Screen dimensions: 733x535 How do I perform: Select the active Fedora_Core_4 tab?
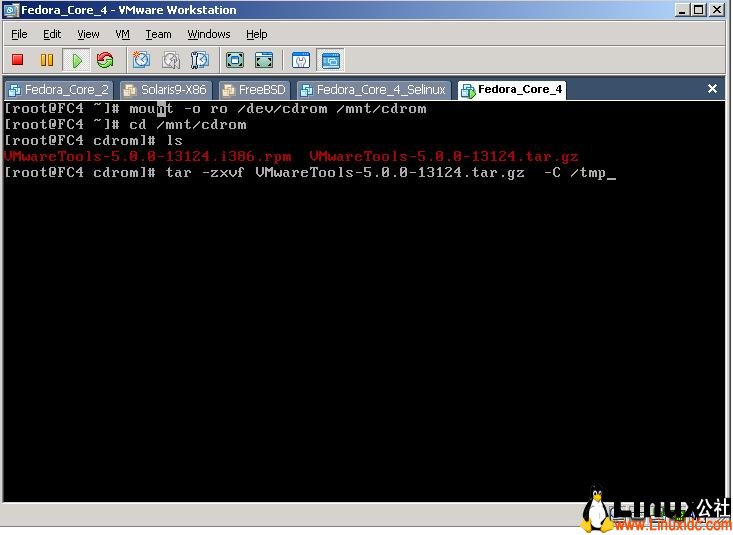click(x=512, y=90)
